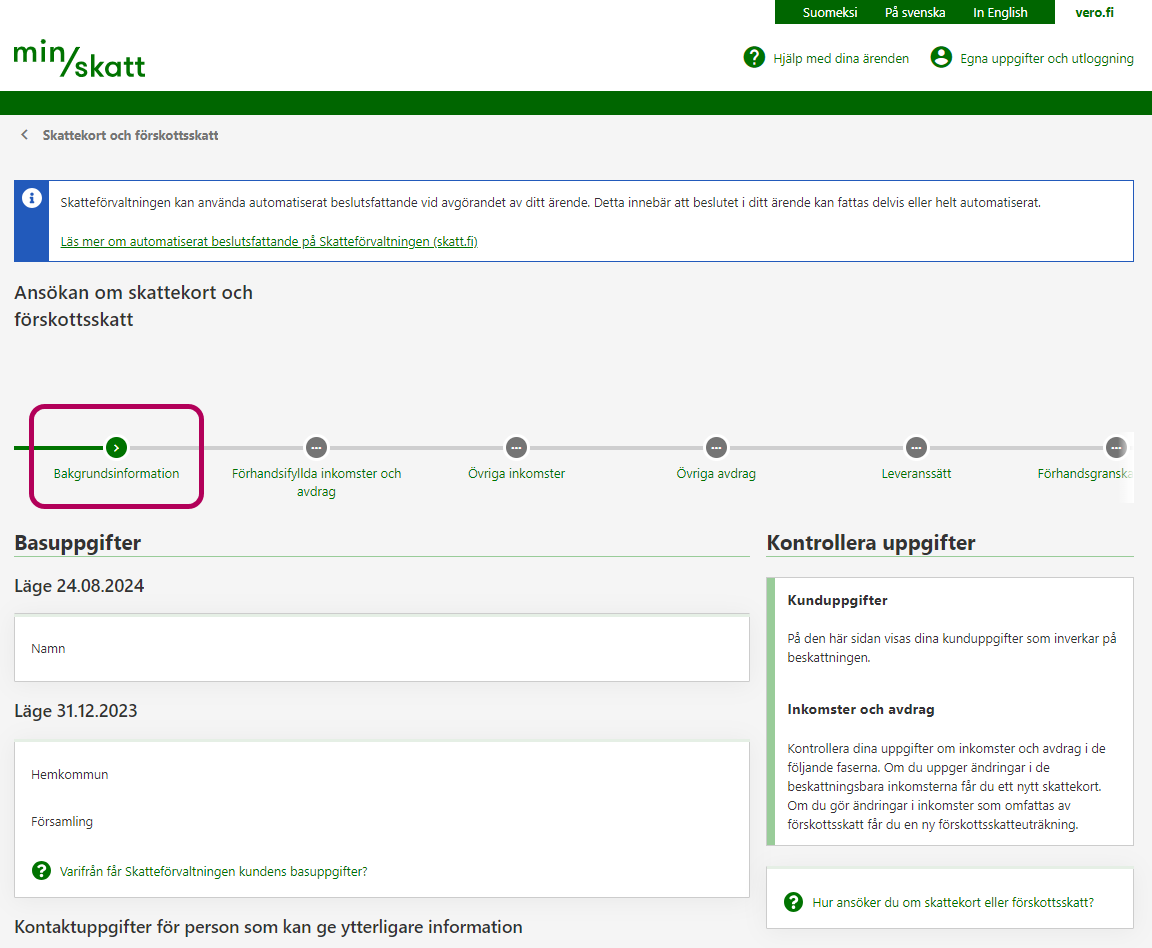1152x948 pixels.
Task: Select the På svenska language option
Action: coord(915,13)
